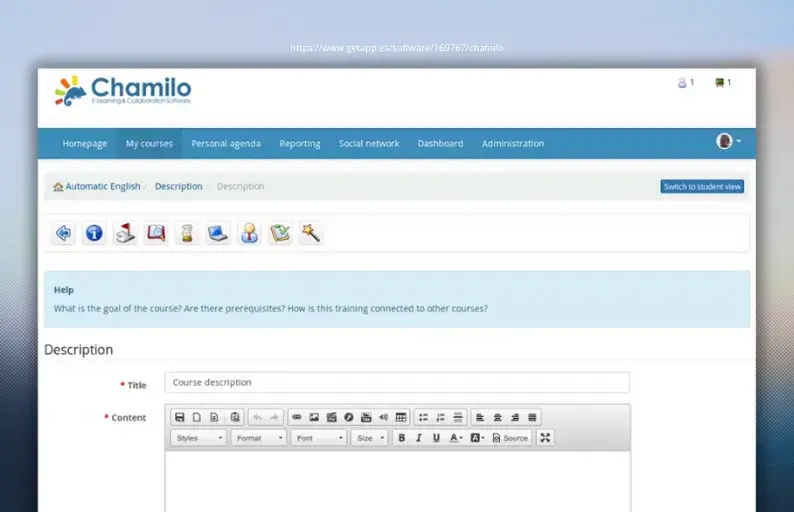
Task: Open the Format dropdown
Action: [x=259, y=438]
